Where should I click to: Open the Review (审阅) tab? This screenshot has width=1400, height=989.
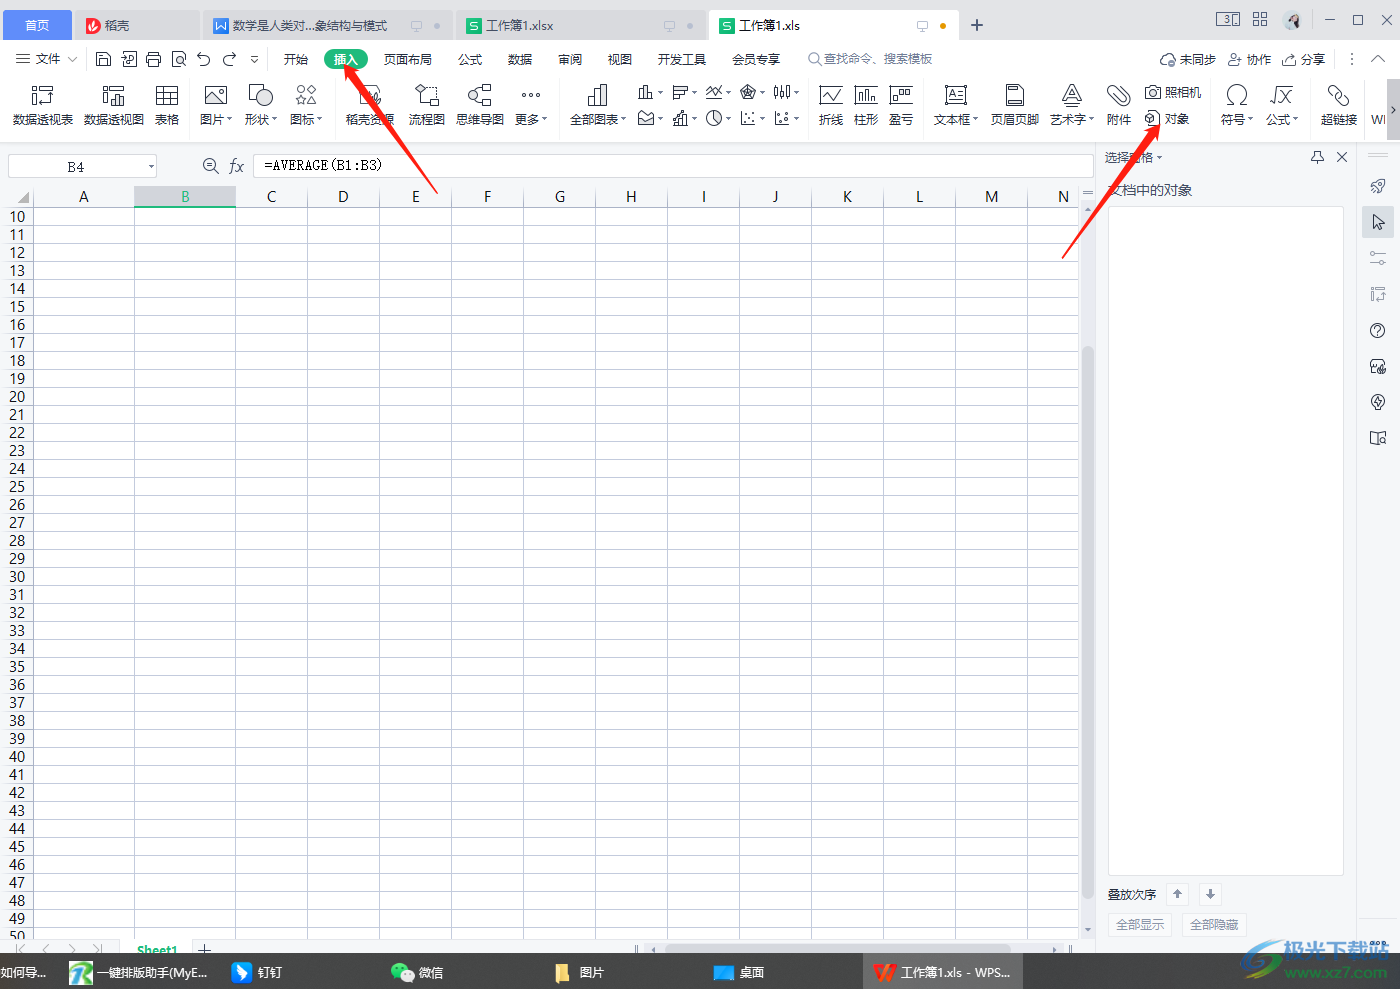click(x=570, y=59)
